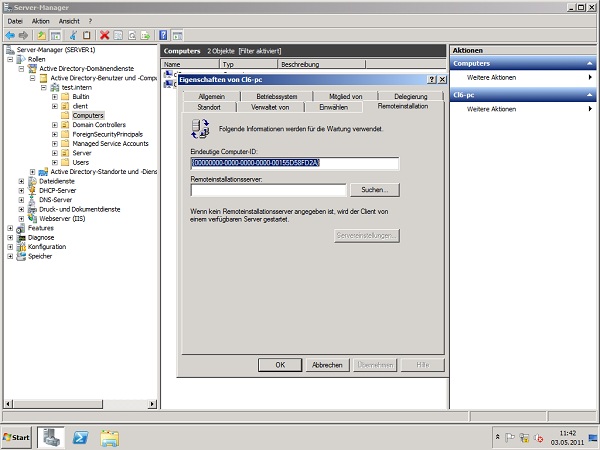Collapse the Cl6-pc section in the Aktionen pane
600x450 pixels.
[590, 95]
